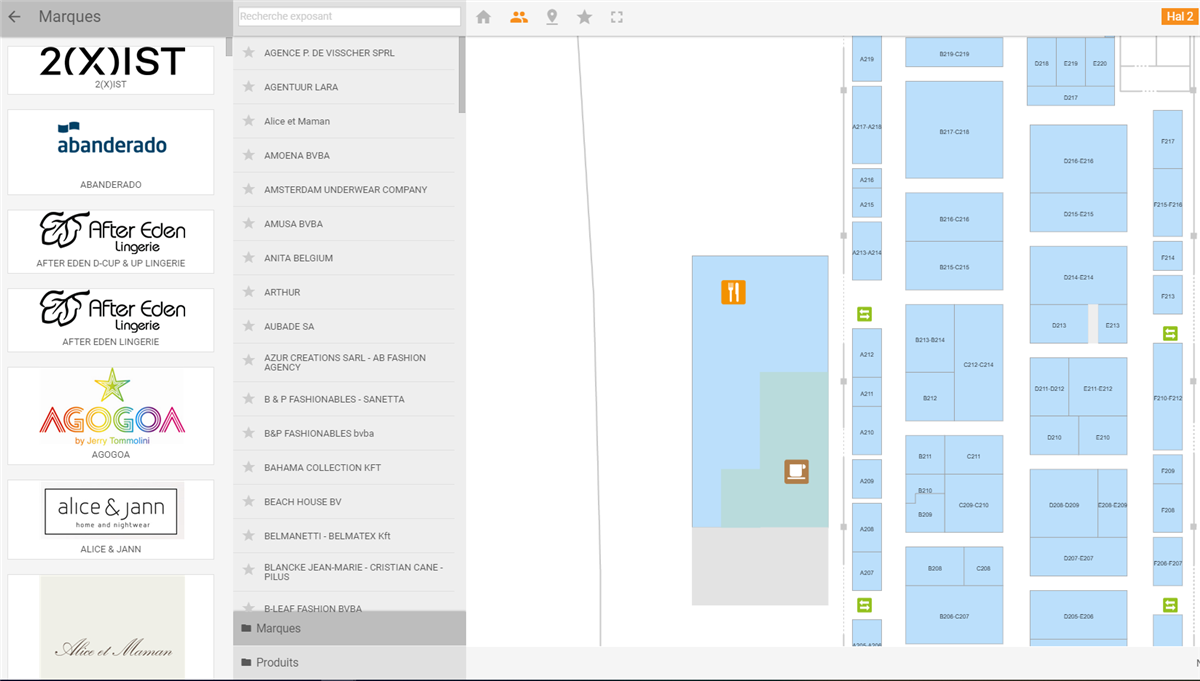Click the exhibitor list scrollbar

click(x=462, y=76)
